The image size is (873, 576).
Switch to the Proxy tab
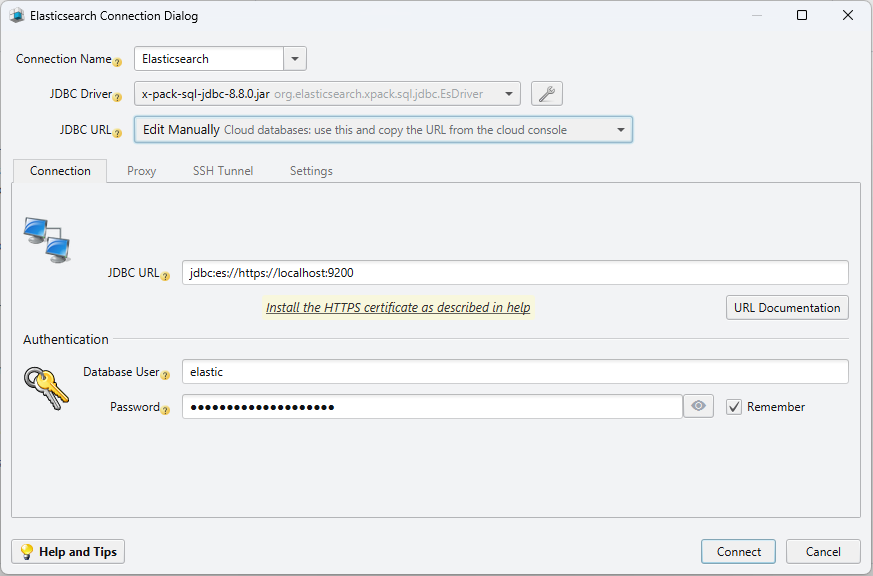point(141,170)
